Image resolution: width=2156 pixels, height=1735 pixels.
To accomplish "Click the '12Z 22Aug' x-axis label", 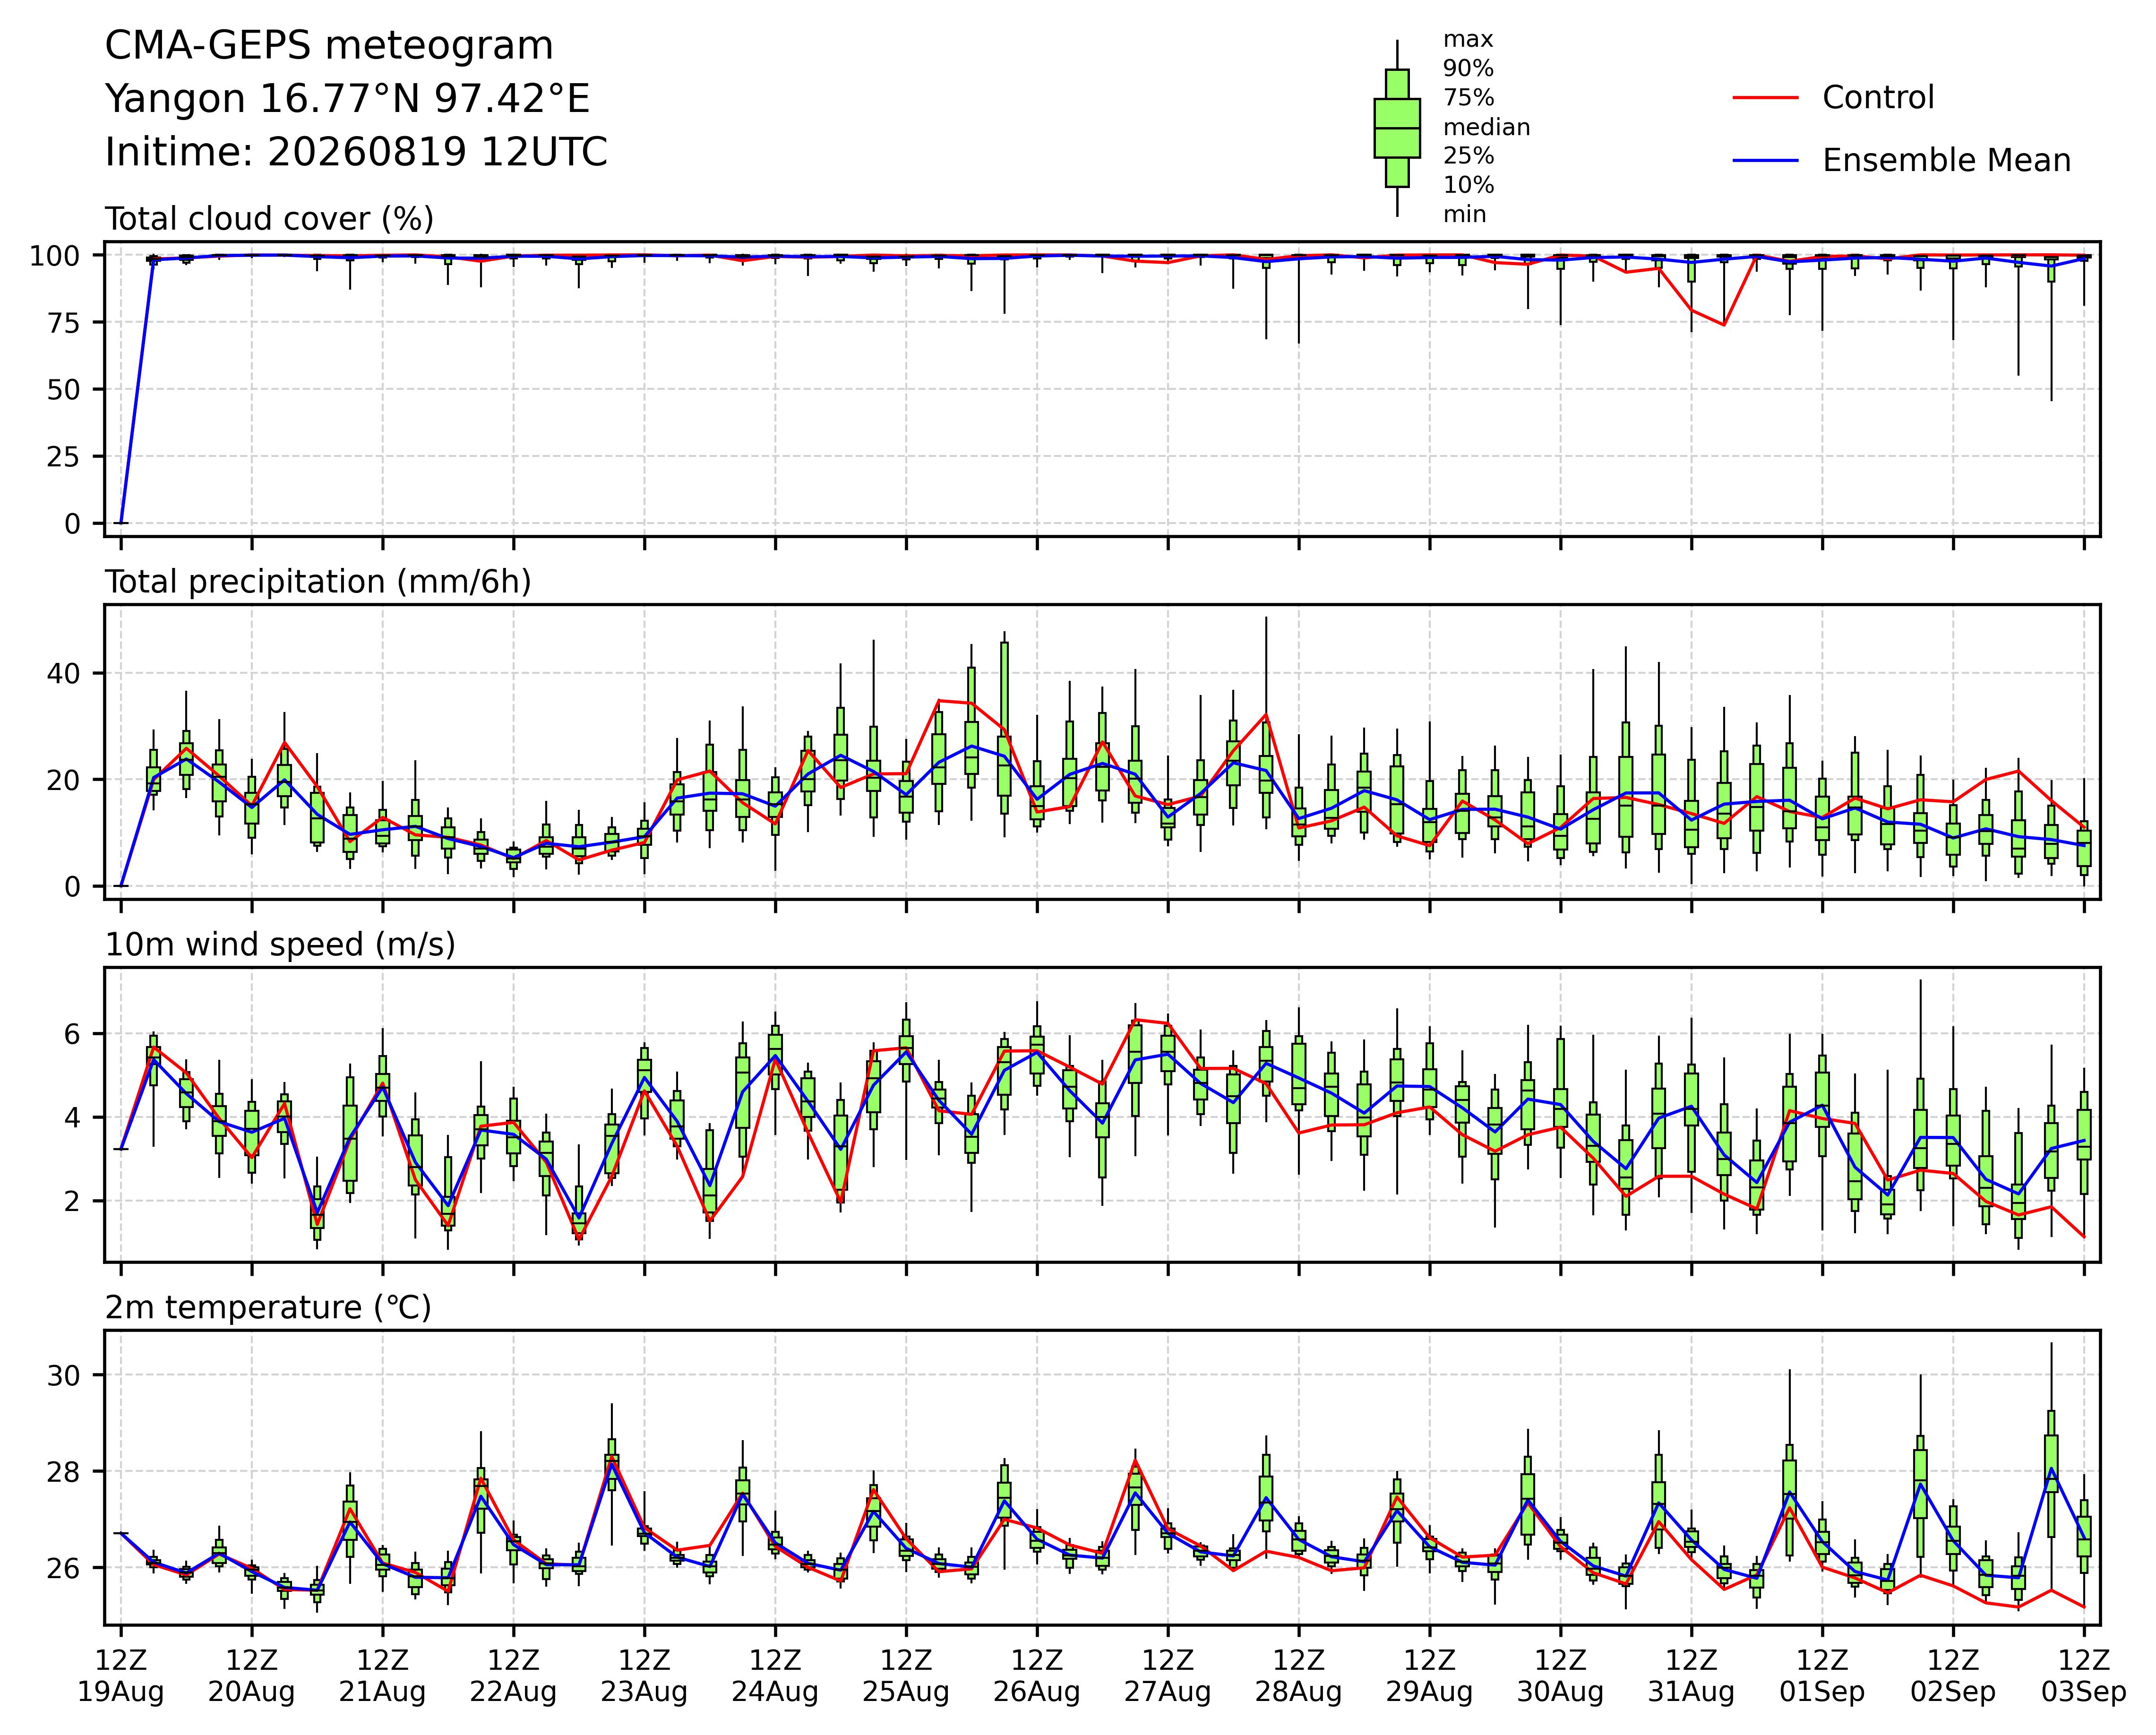I will point(514,1677).
